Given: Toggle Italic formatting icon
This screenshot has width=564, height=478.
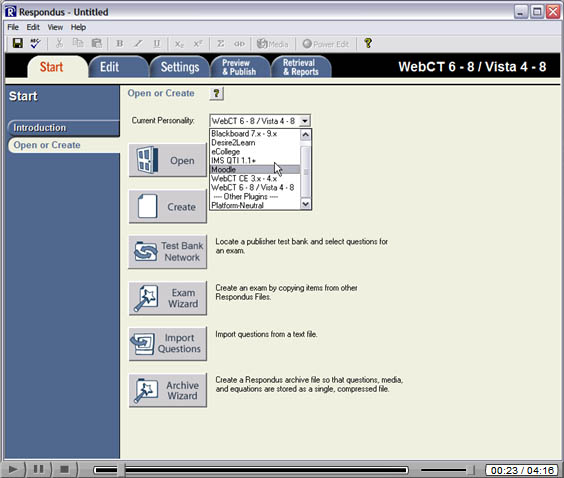Looking at the screenshot, I should click(x=138, y=44).
